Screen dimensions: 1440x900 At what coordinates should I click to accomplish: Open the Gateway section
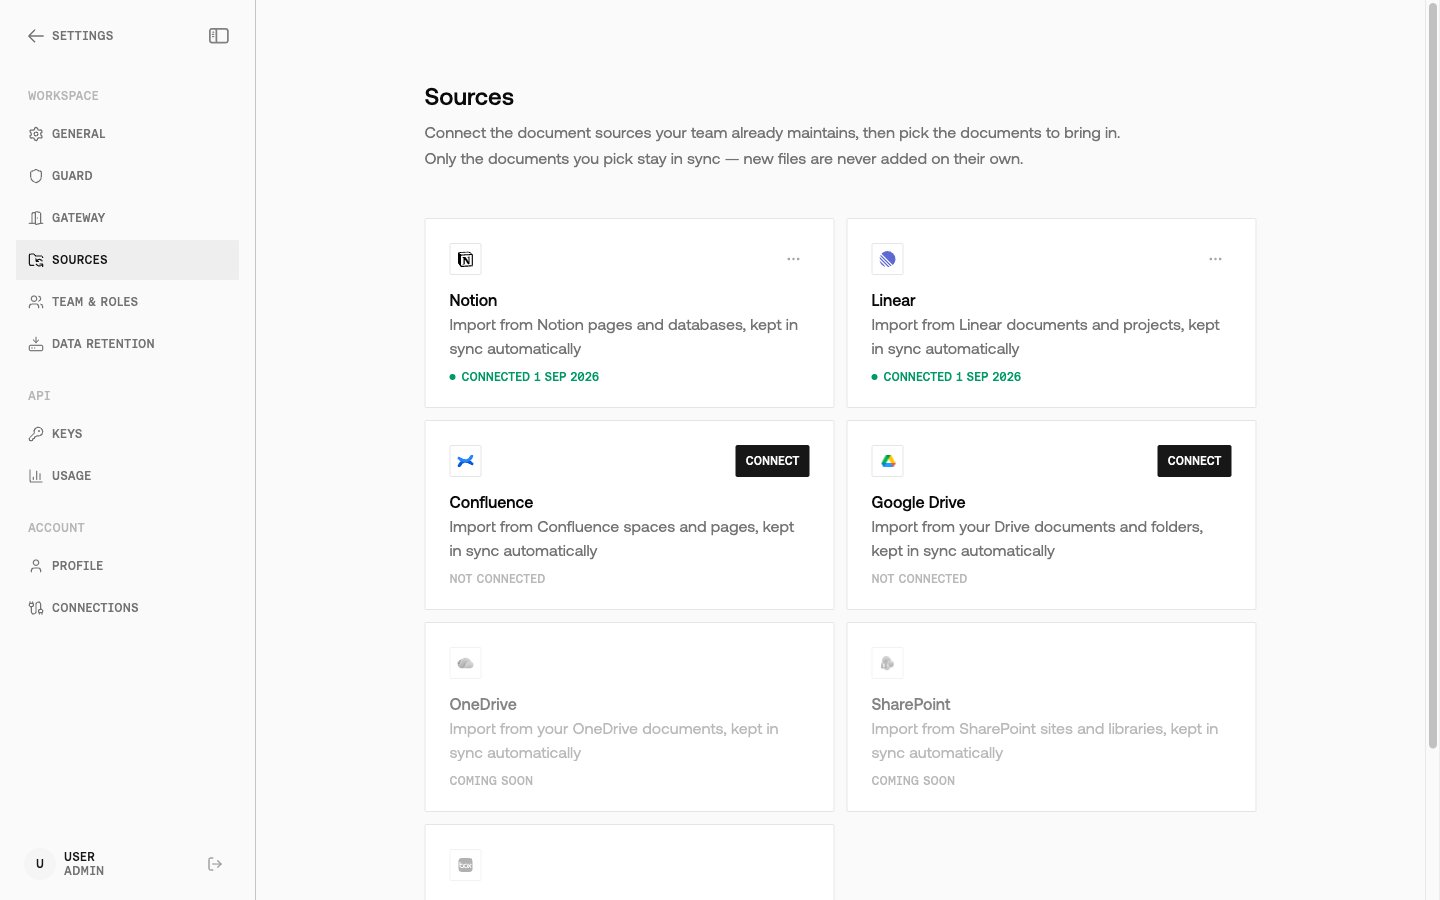(x=128, y=218)
